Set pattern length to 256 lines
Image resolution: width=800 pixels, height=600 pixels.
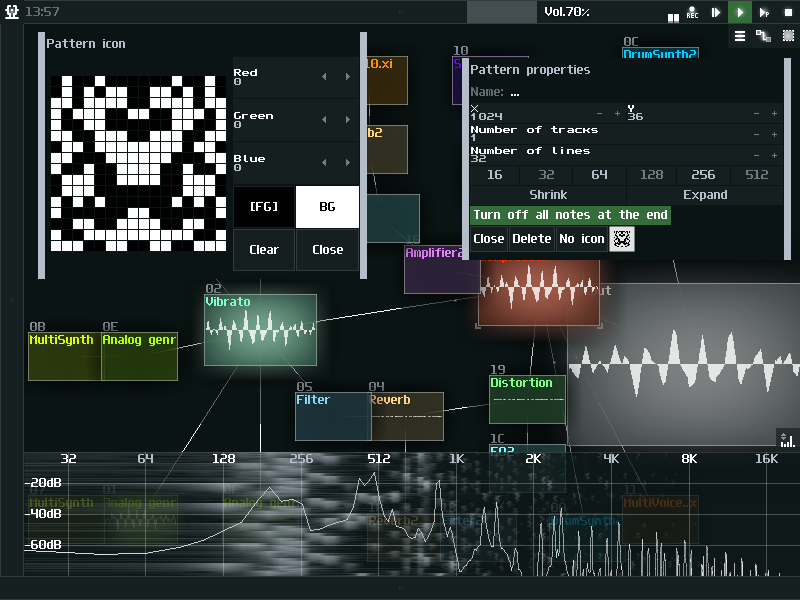coord(703,175)
